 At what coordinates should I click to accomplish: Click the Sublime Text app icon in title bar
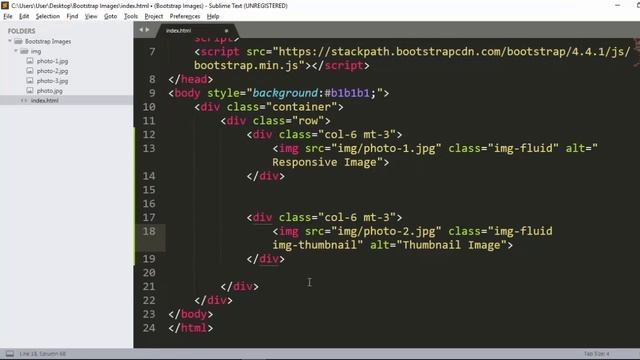click(x=5, y=5)
